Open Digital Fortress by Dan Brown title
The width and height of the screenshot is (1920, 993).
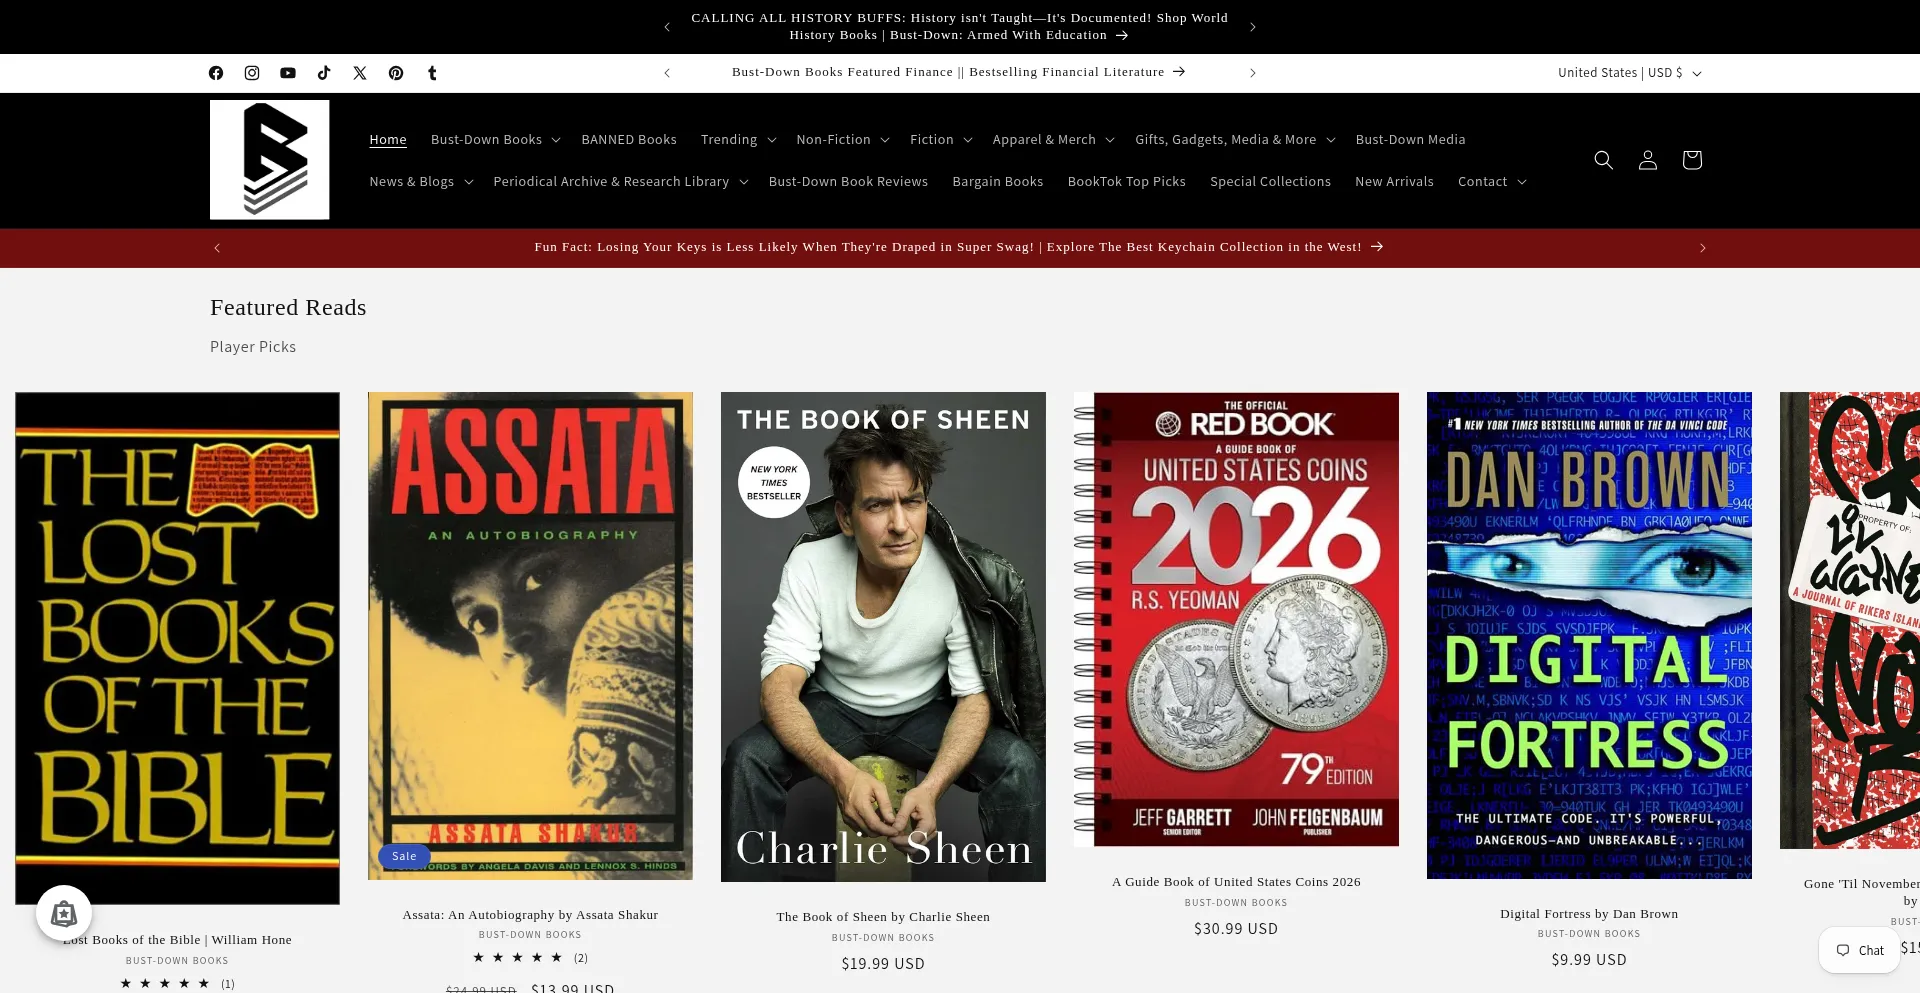click(x=1589, y=914)
